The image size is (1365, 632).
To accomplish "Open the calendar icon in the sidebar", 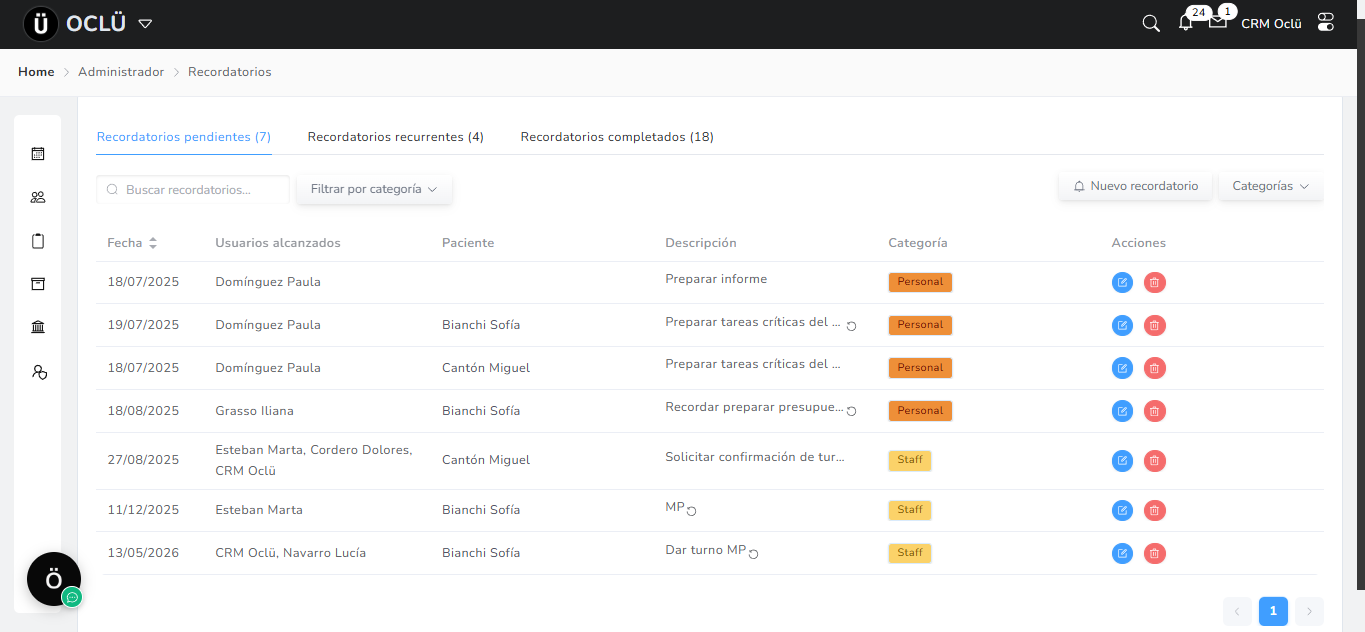I will tap(38, 154).
